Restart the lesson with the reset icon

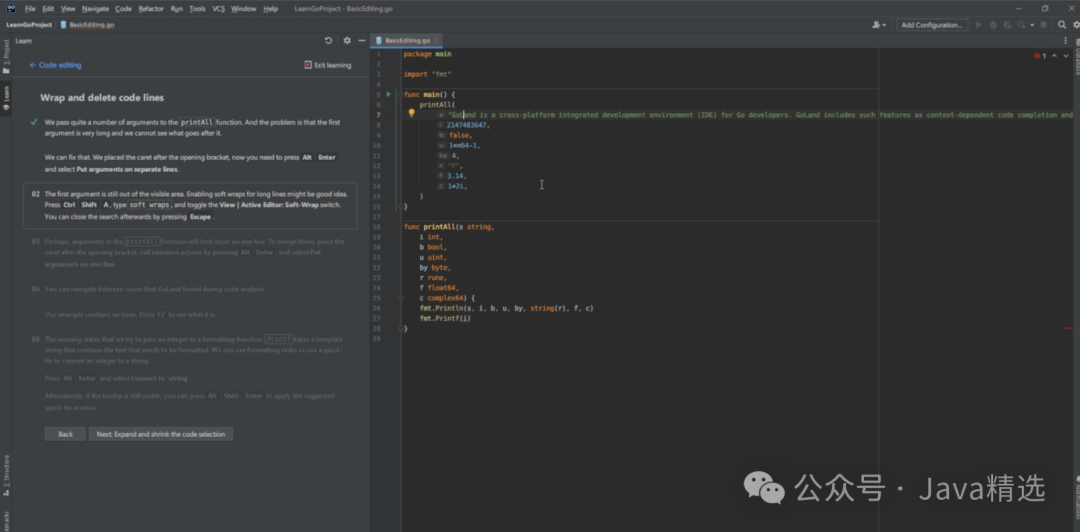point(329,41)
